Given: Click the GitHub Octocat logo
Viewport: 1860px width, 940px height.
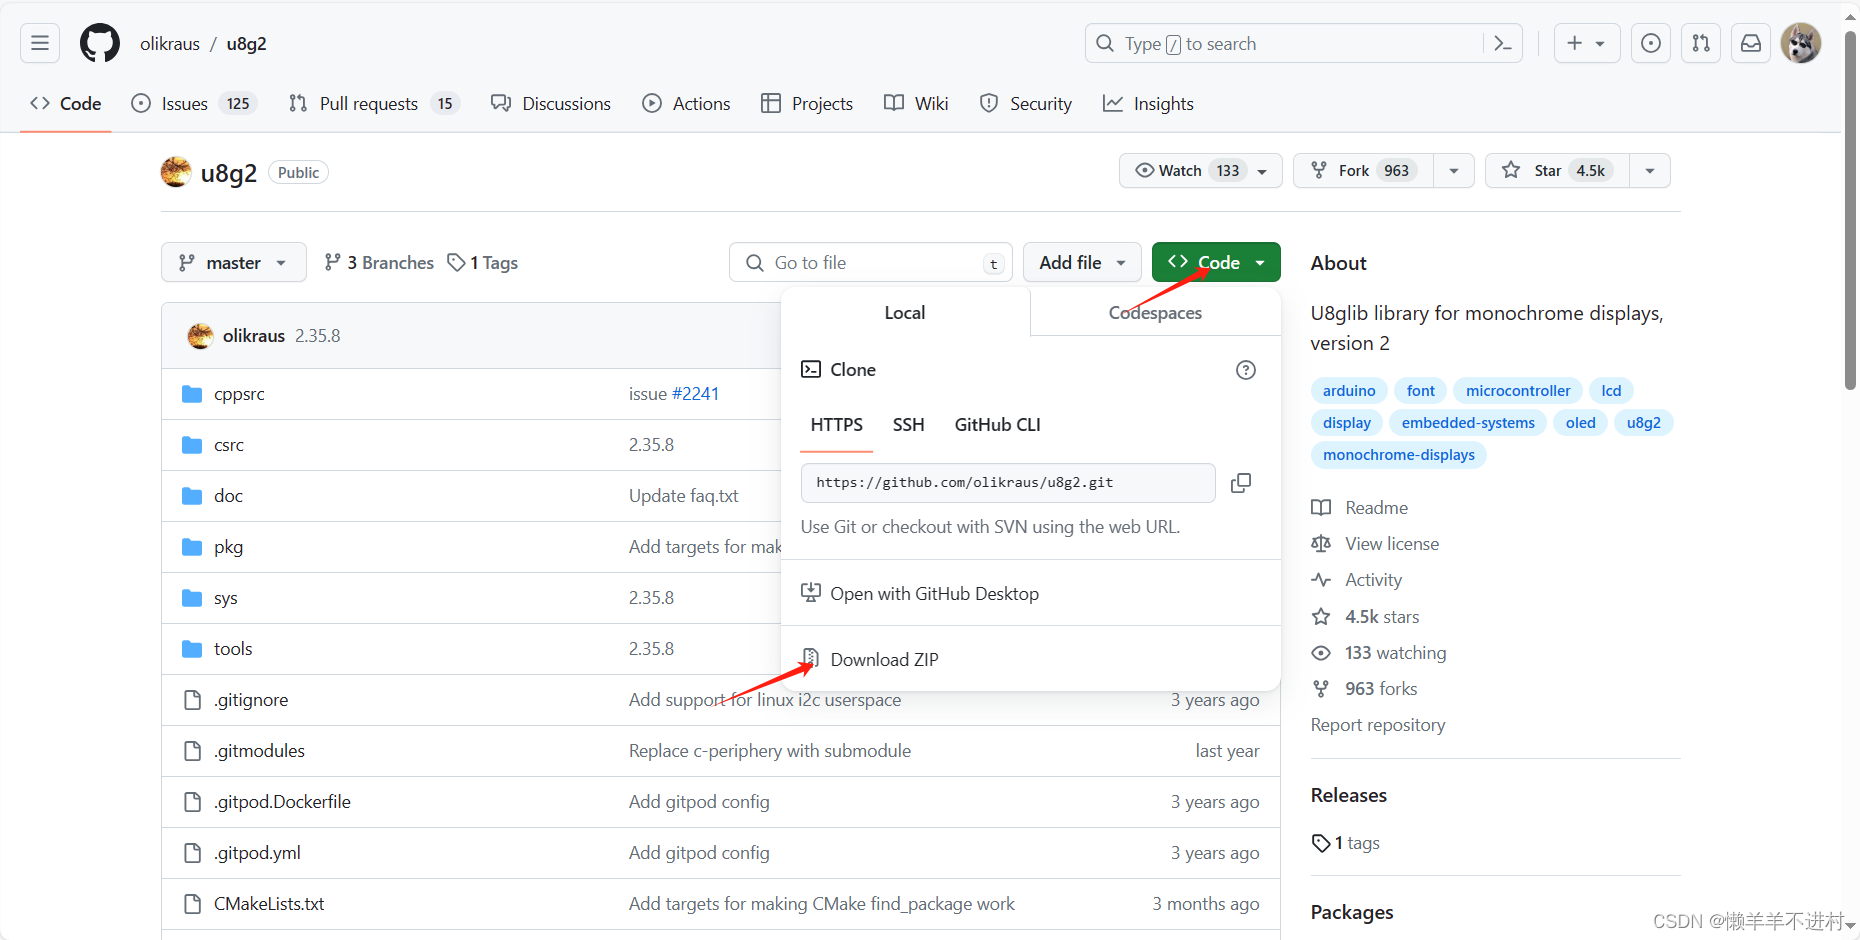Looking at the screenshot, I should [100, 43].
